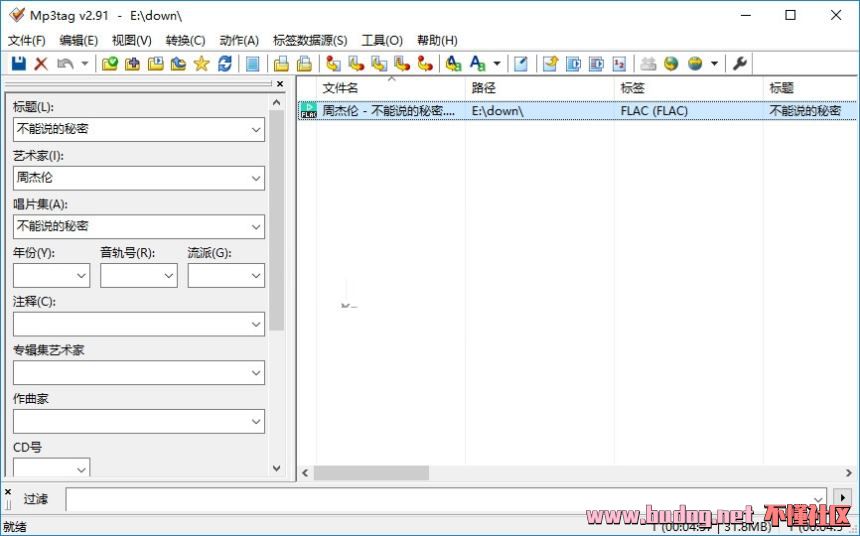The image size is (860, 536).
Task: Expand the actions dropdown arrow beside A icon
Action: tap(497, 64)
